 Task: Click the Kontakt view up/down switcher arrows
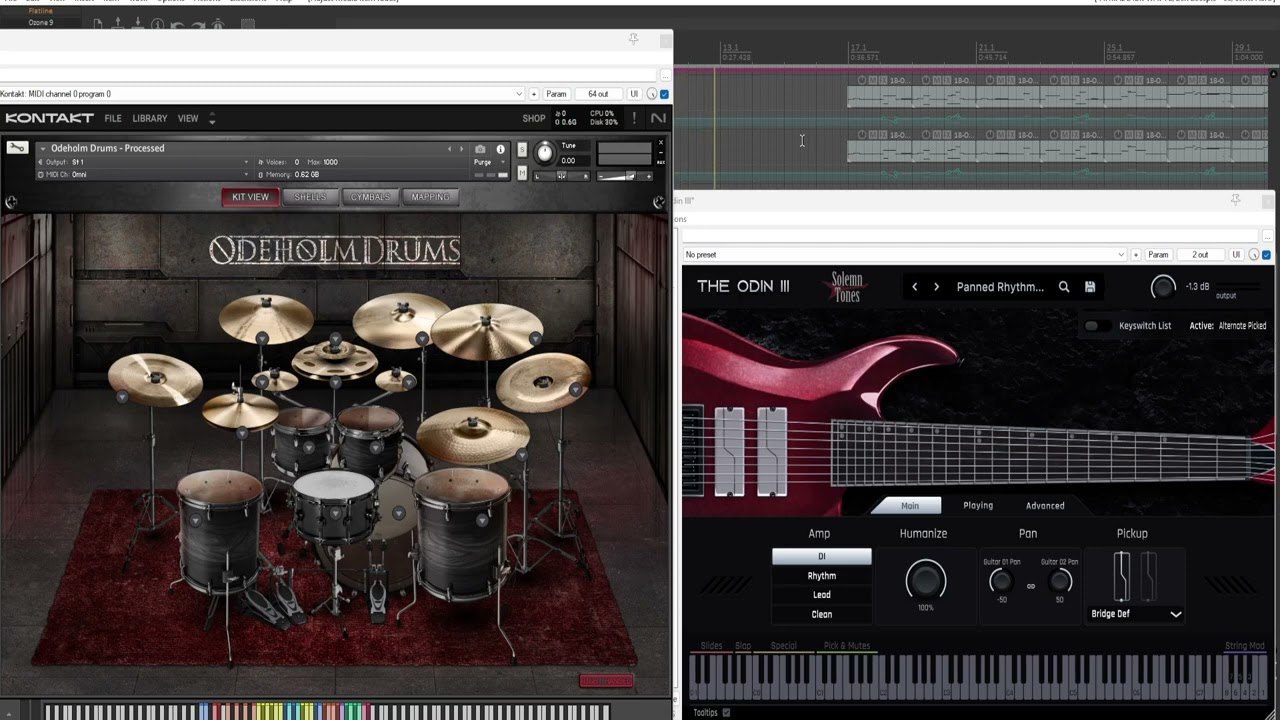(x=212, y=118)
